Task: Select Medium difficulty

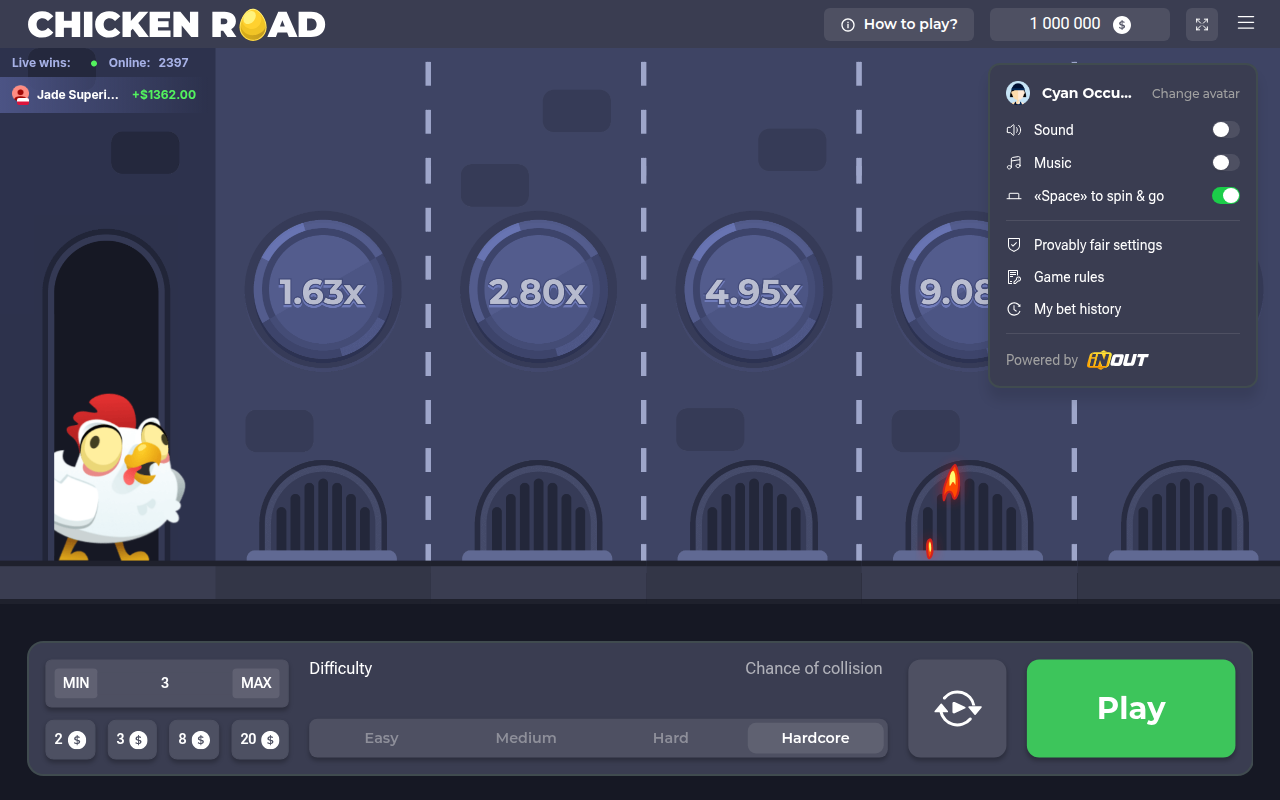Action: coord(526,738)
